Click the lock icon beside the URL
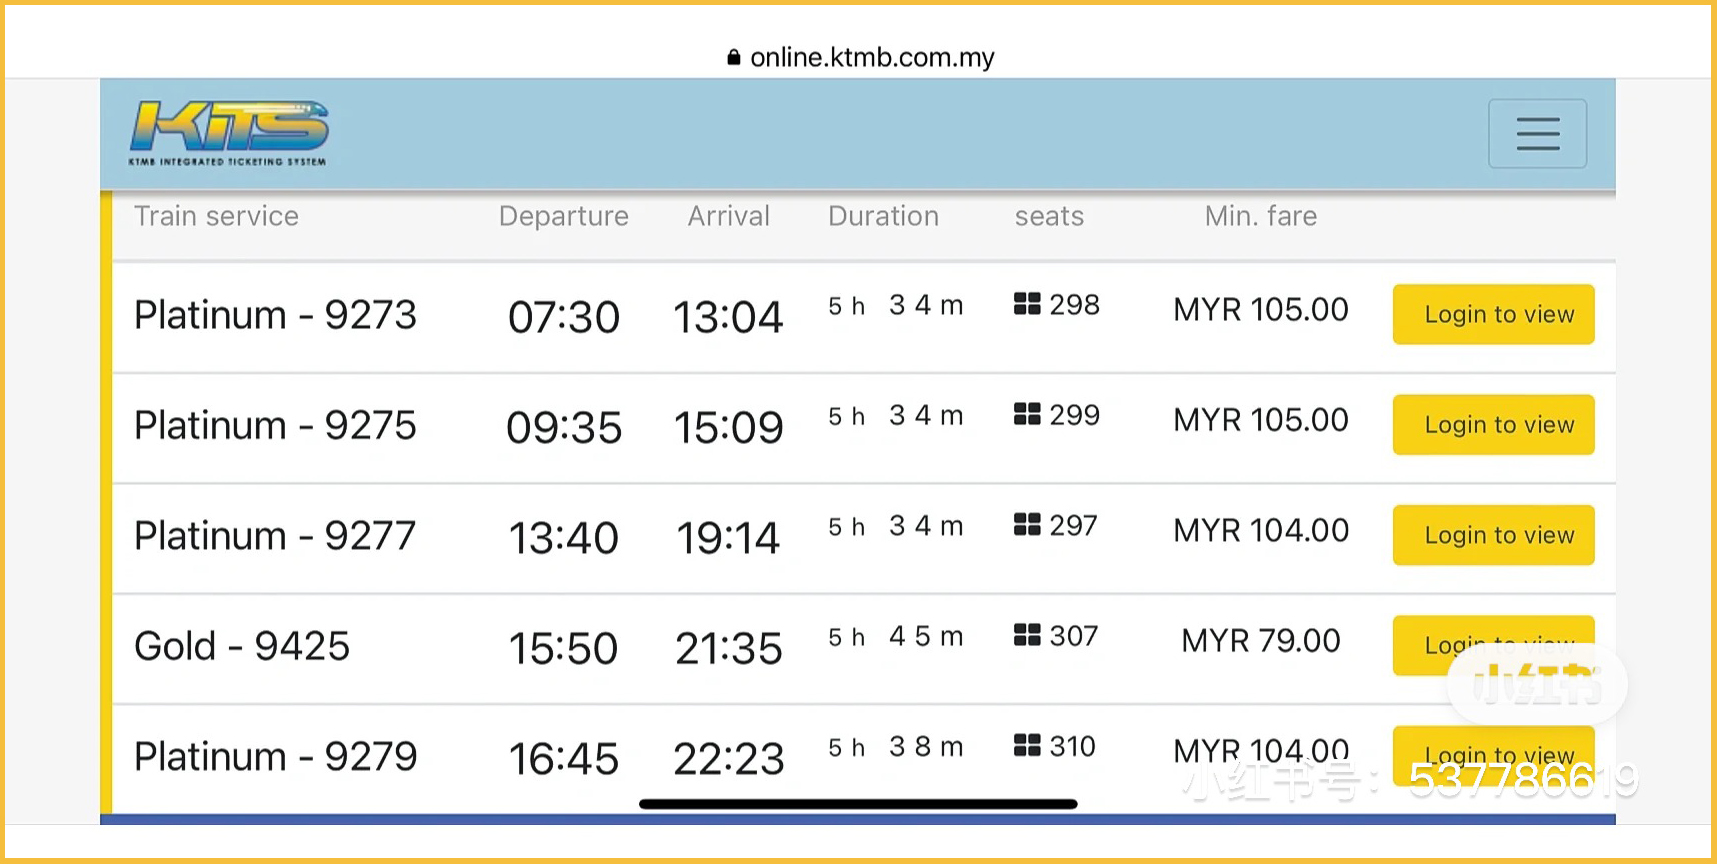Screen dimensions: 1717x864 point(734,58)
